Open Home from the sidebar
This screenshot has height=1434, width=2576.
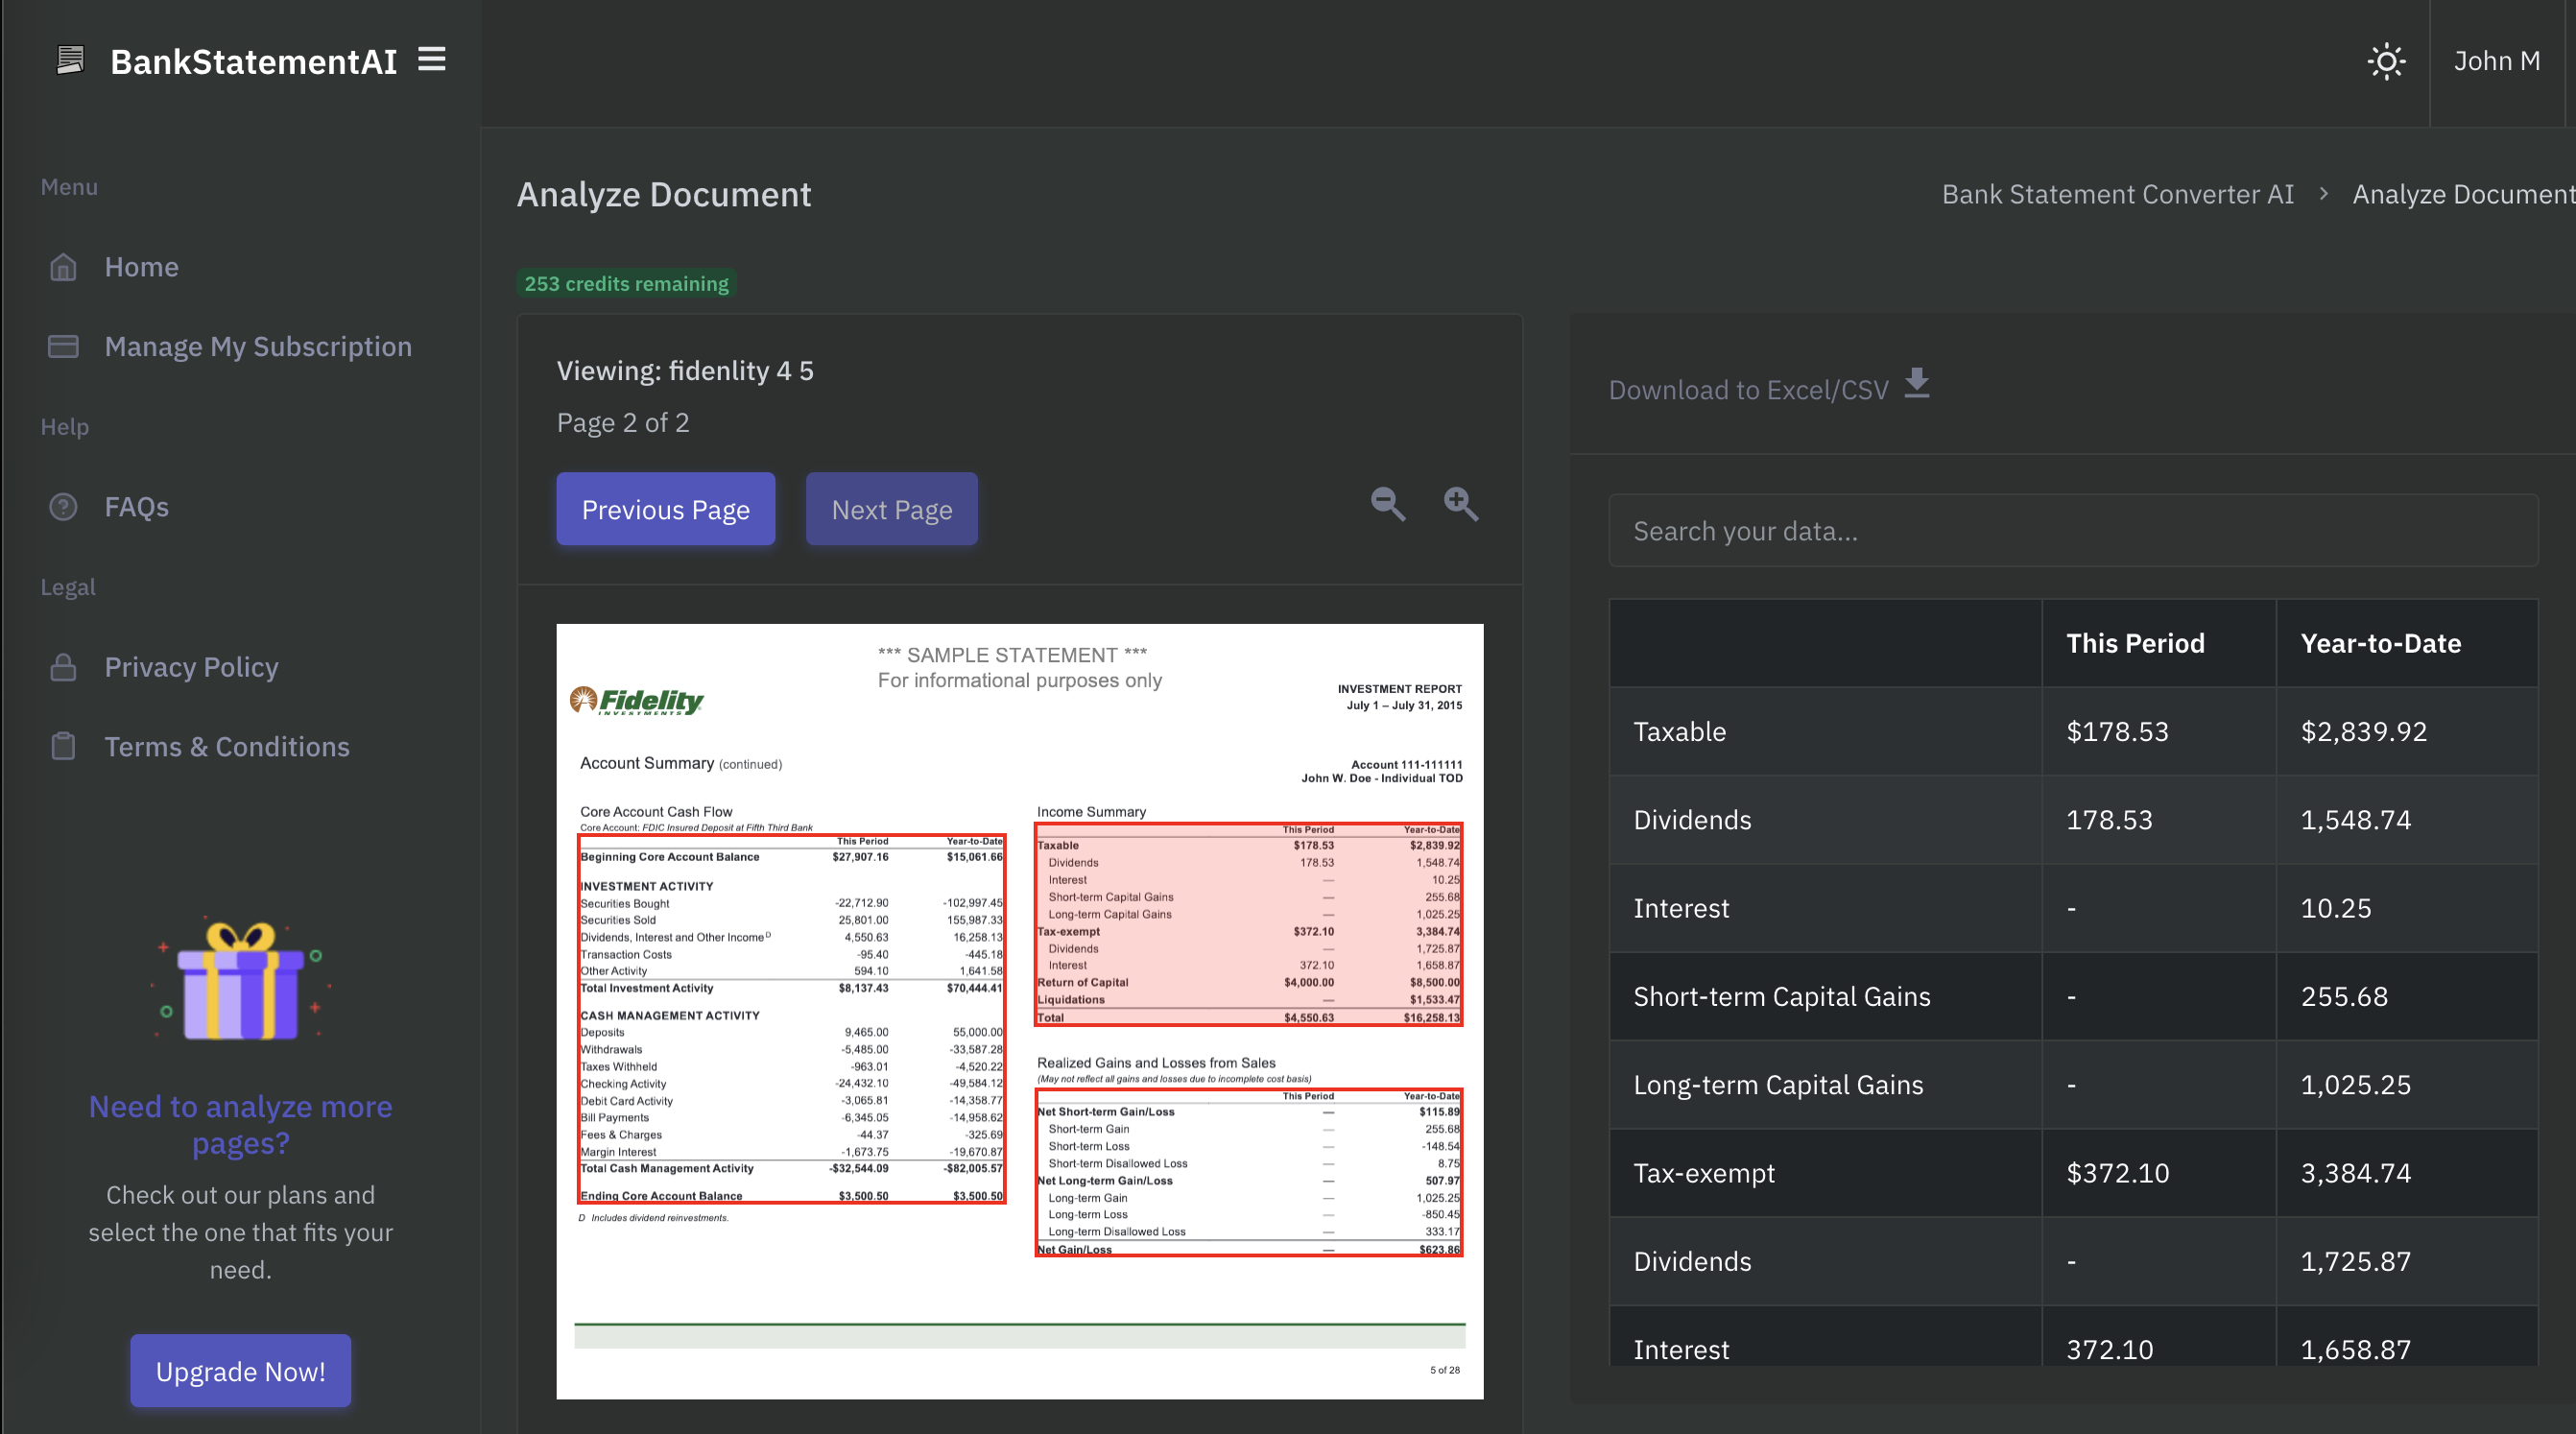(x=141, y=267)
